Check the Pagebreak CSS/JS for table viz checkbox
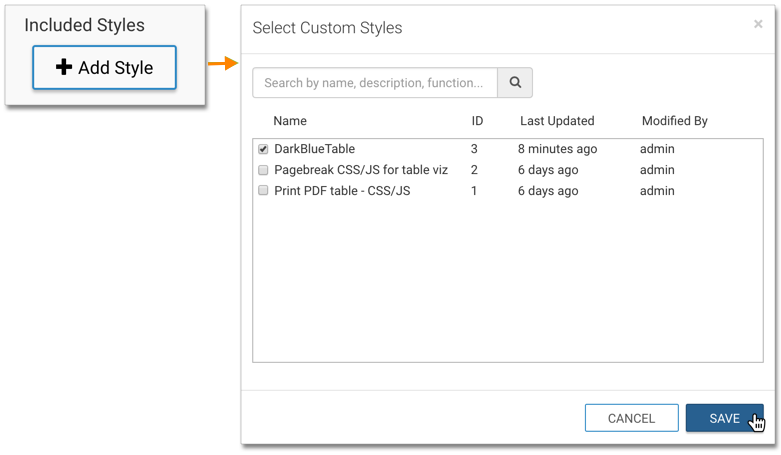The height and width of the screenshot is (455, 781). 264,170
